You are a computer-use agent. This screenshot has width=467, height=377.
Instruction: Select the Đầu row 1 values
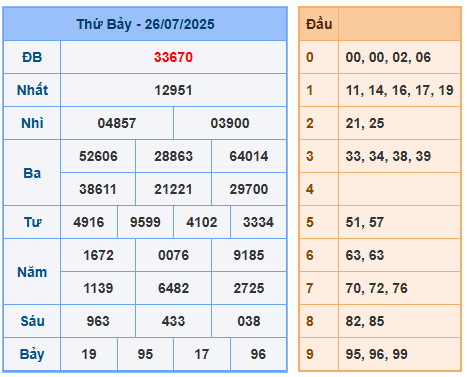(x=399, y=90)
